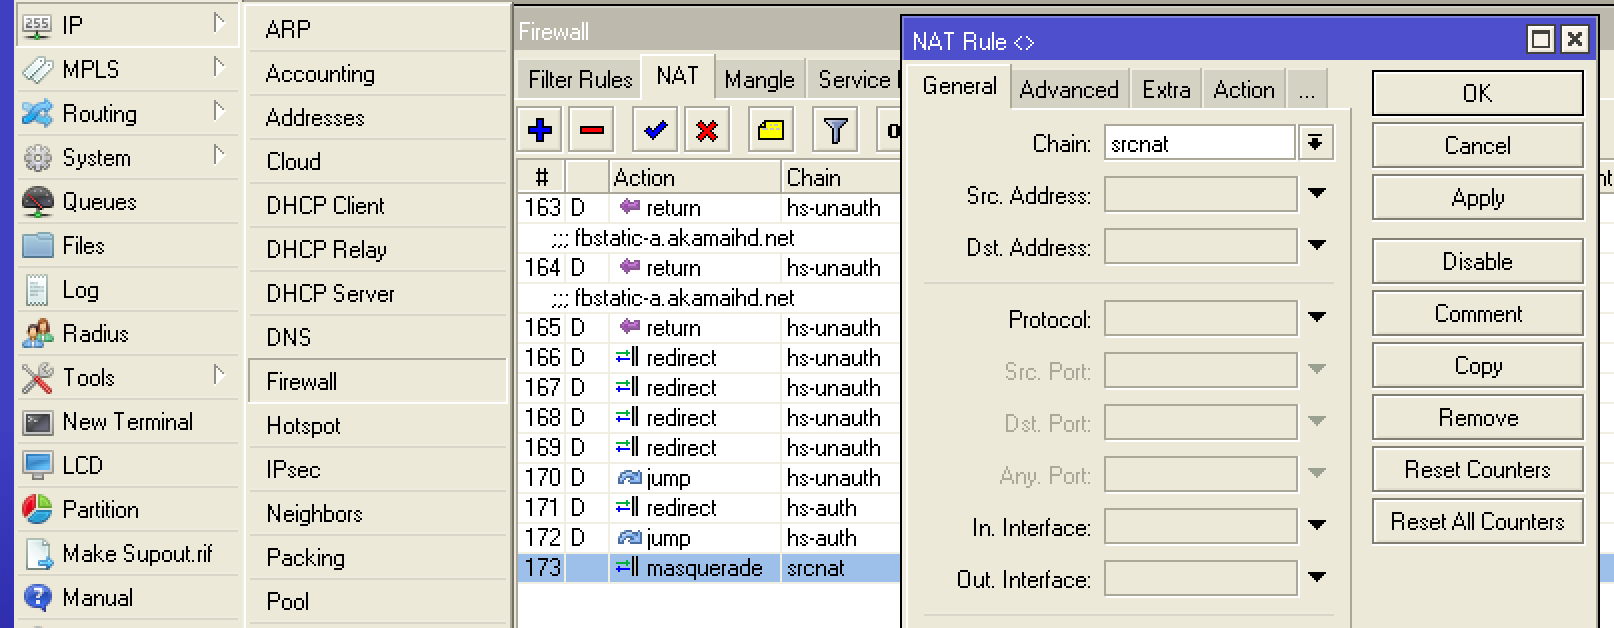Expand the Dst. Address field

[1317, 245]
